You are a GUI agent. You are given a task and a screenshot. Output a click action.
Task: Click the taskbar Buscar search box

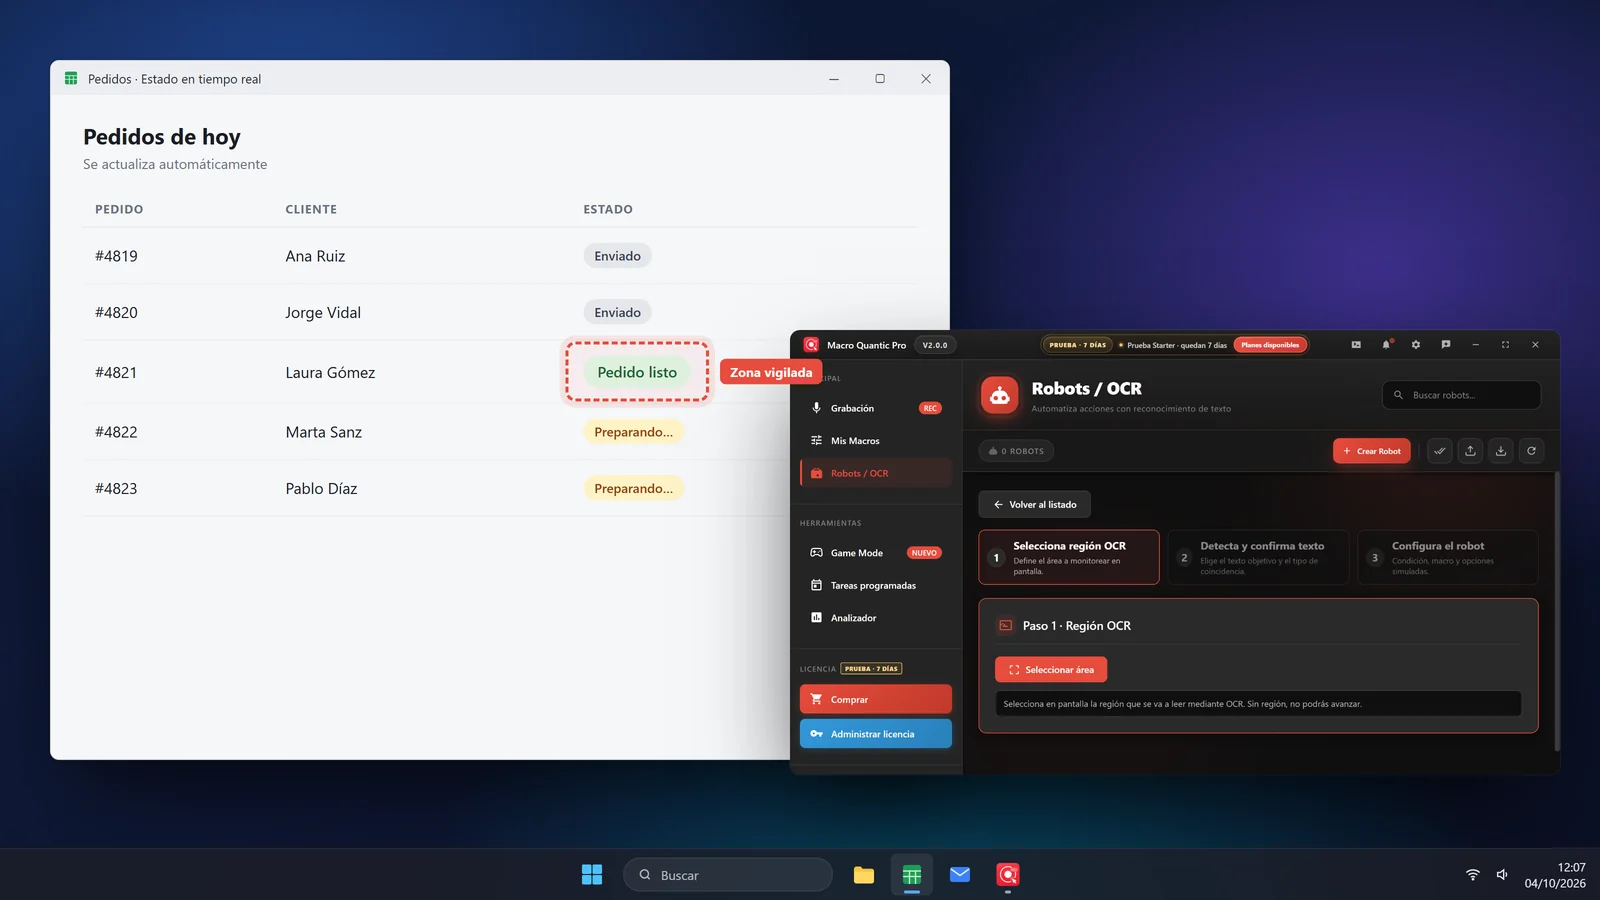pos(728,875)
